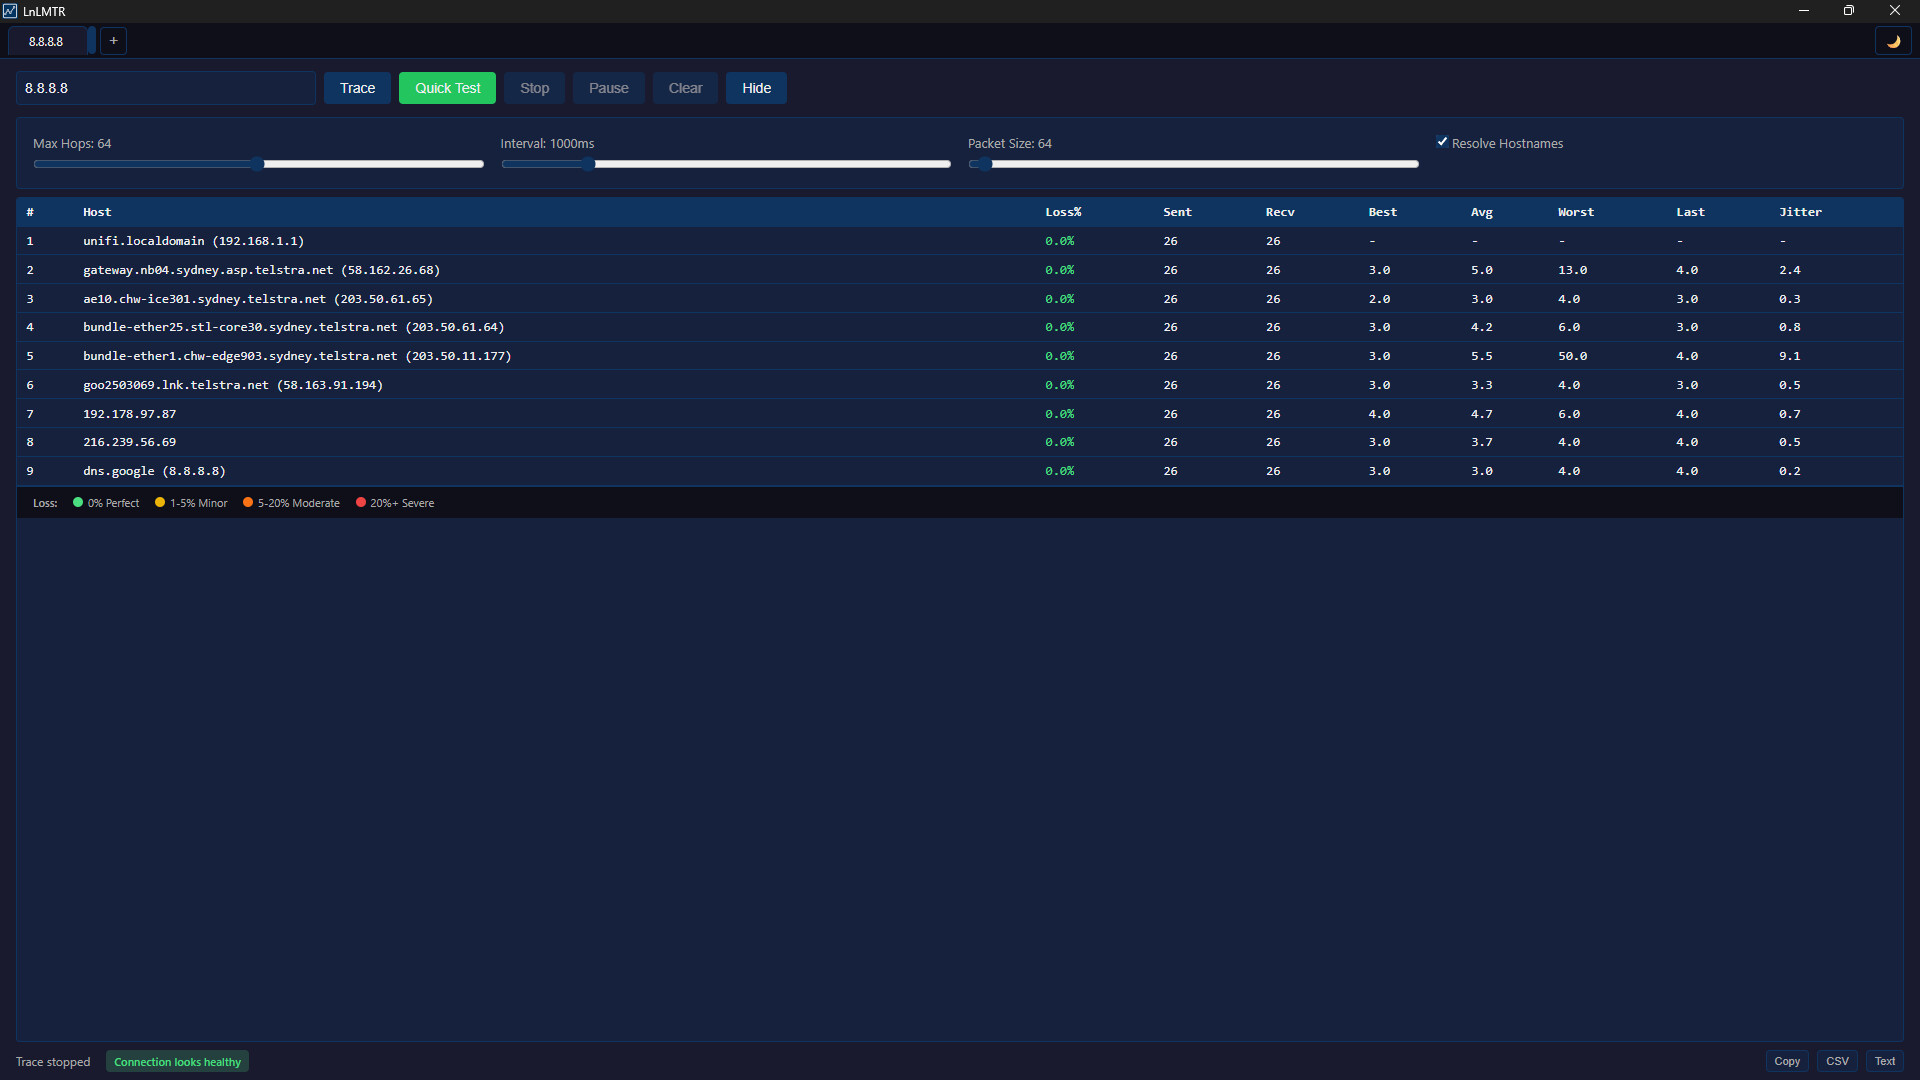Clear the trace results
Image resolution: width=1920 pixels, height=1080 pixels.
pos(684,88)
